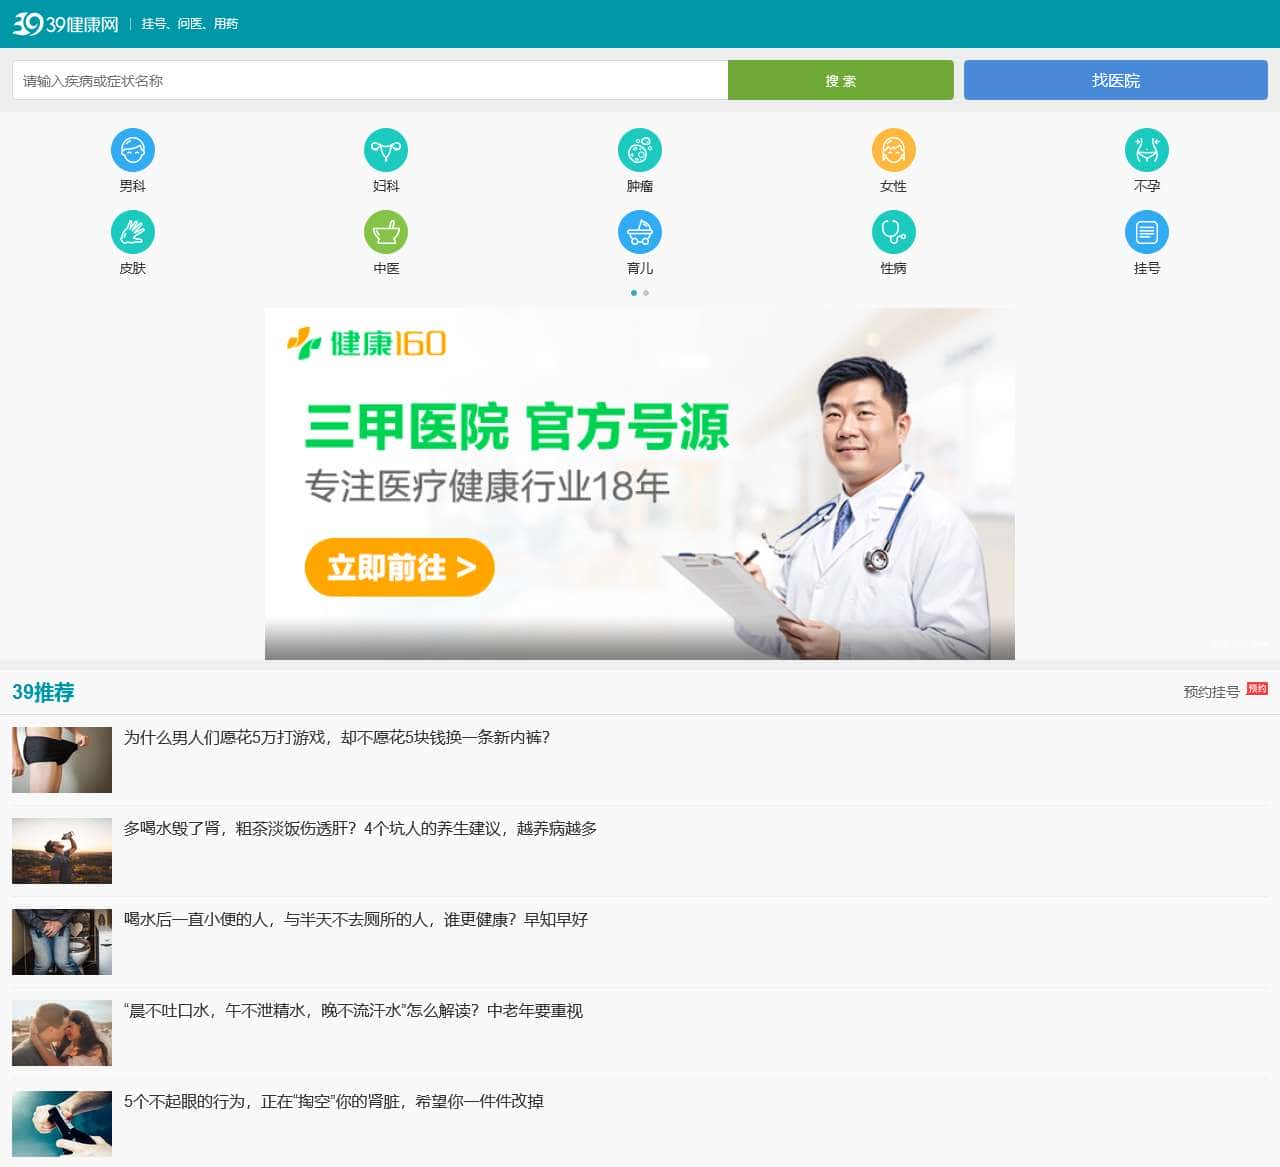Screen dimensions: 1280x1167
Task: Click thumbnail beside the 肾脏 article
Action: coord(62,1124)
